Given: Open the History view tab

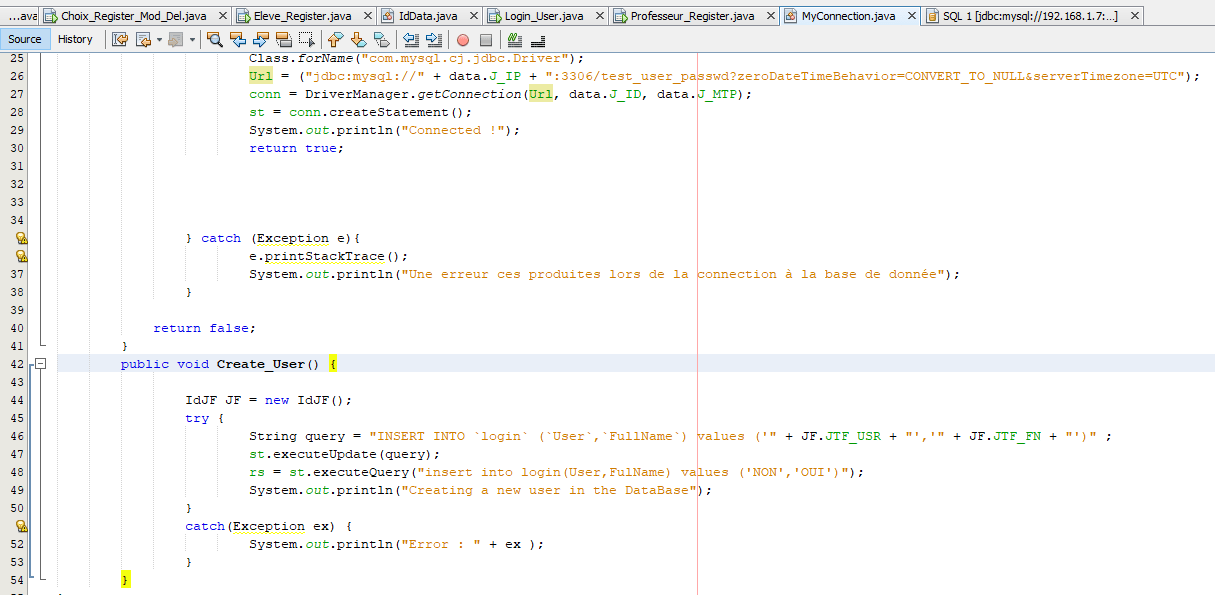Looking at the screenshot, I should pos(77,39).
